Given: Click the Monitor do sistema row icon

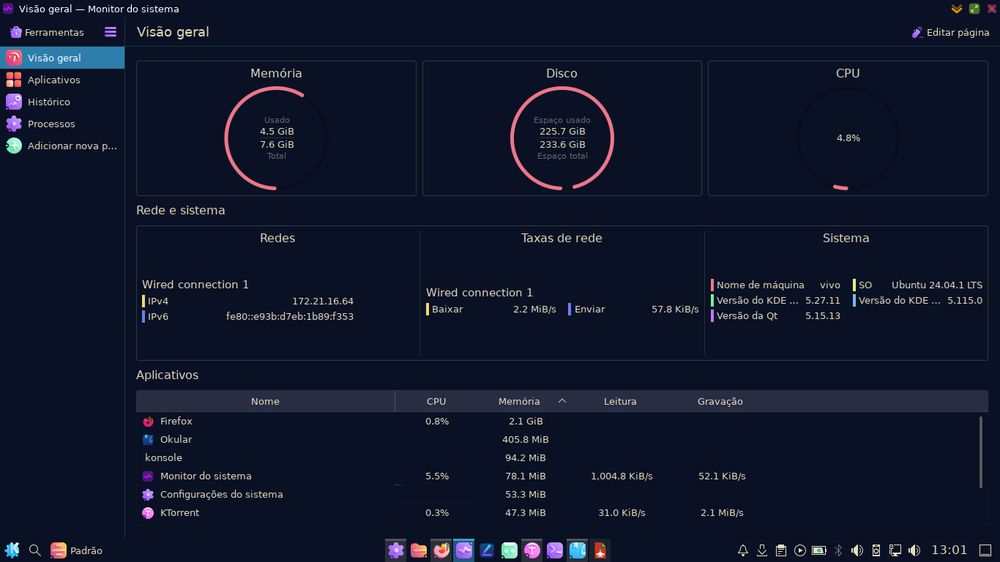Looking at the screenshot, I should 148,476.
